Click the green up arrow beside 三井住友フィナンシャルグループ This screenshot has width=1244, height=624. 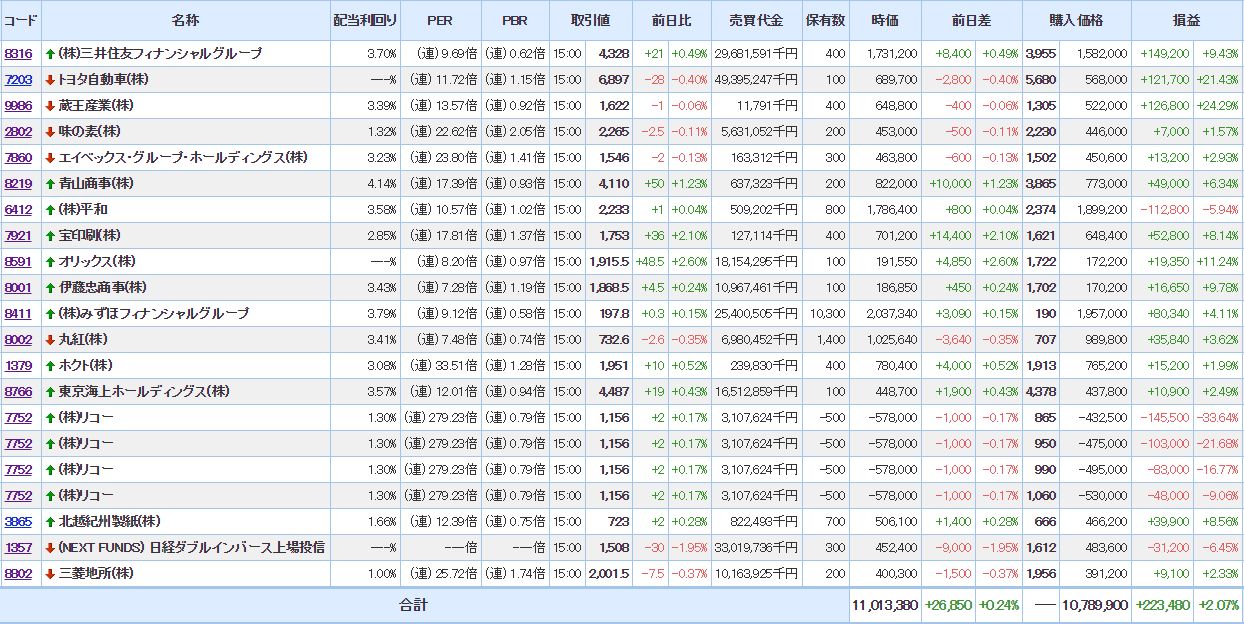[x=50, y=53]
